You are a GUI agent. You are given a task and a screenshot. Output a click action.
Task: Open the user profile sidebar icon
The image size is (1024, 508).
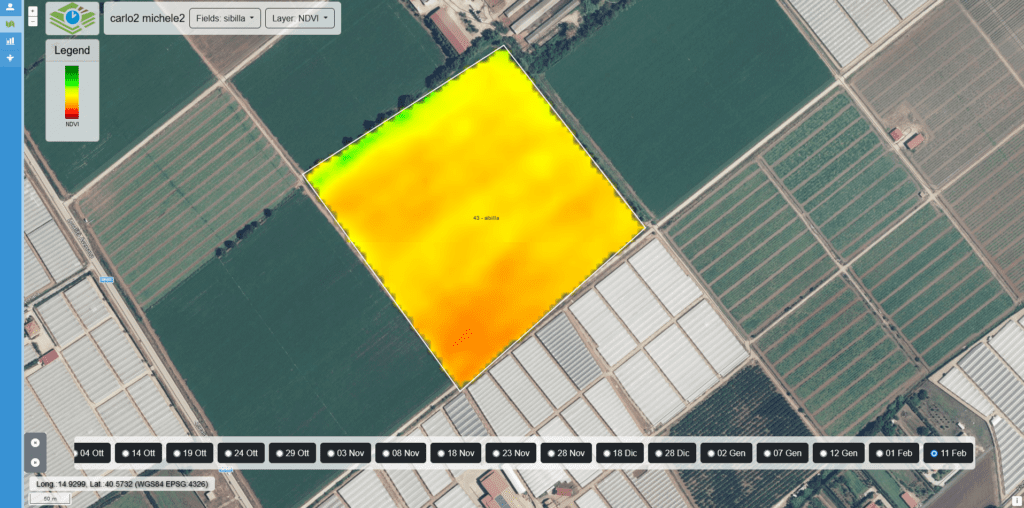click(x=10, y=7)
